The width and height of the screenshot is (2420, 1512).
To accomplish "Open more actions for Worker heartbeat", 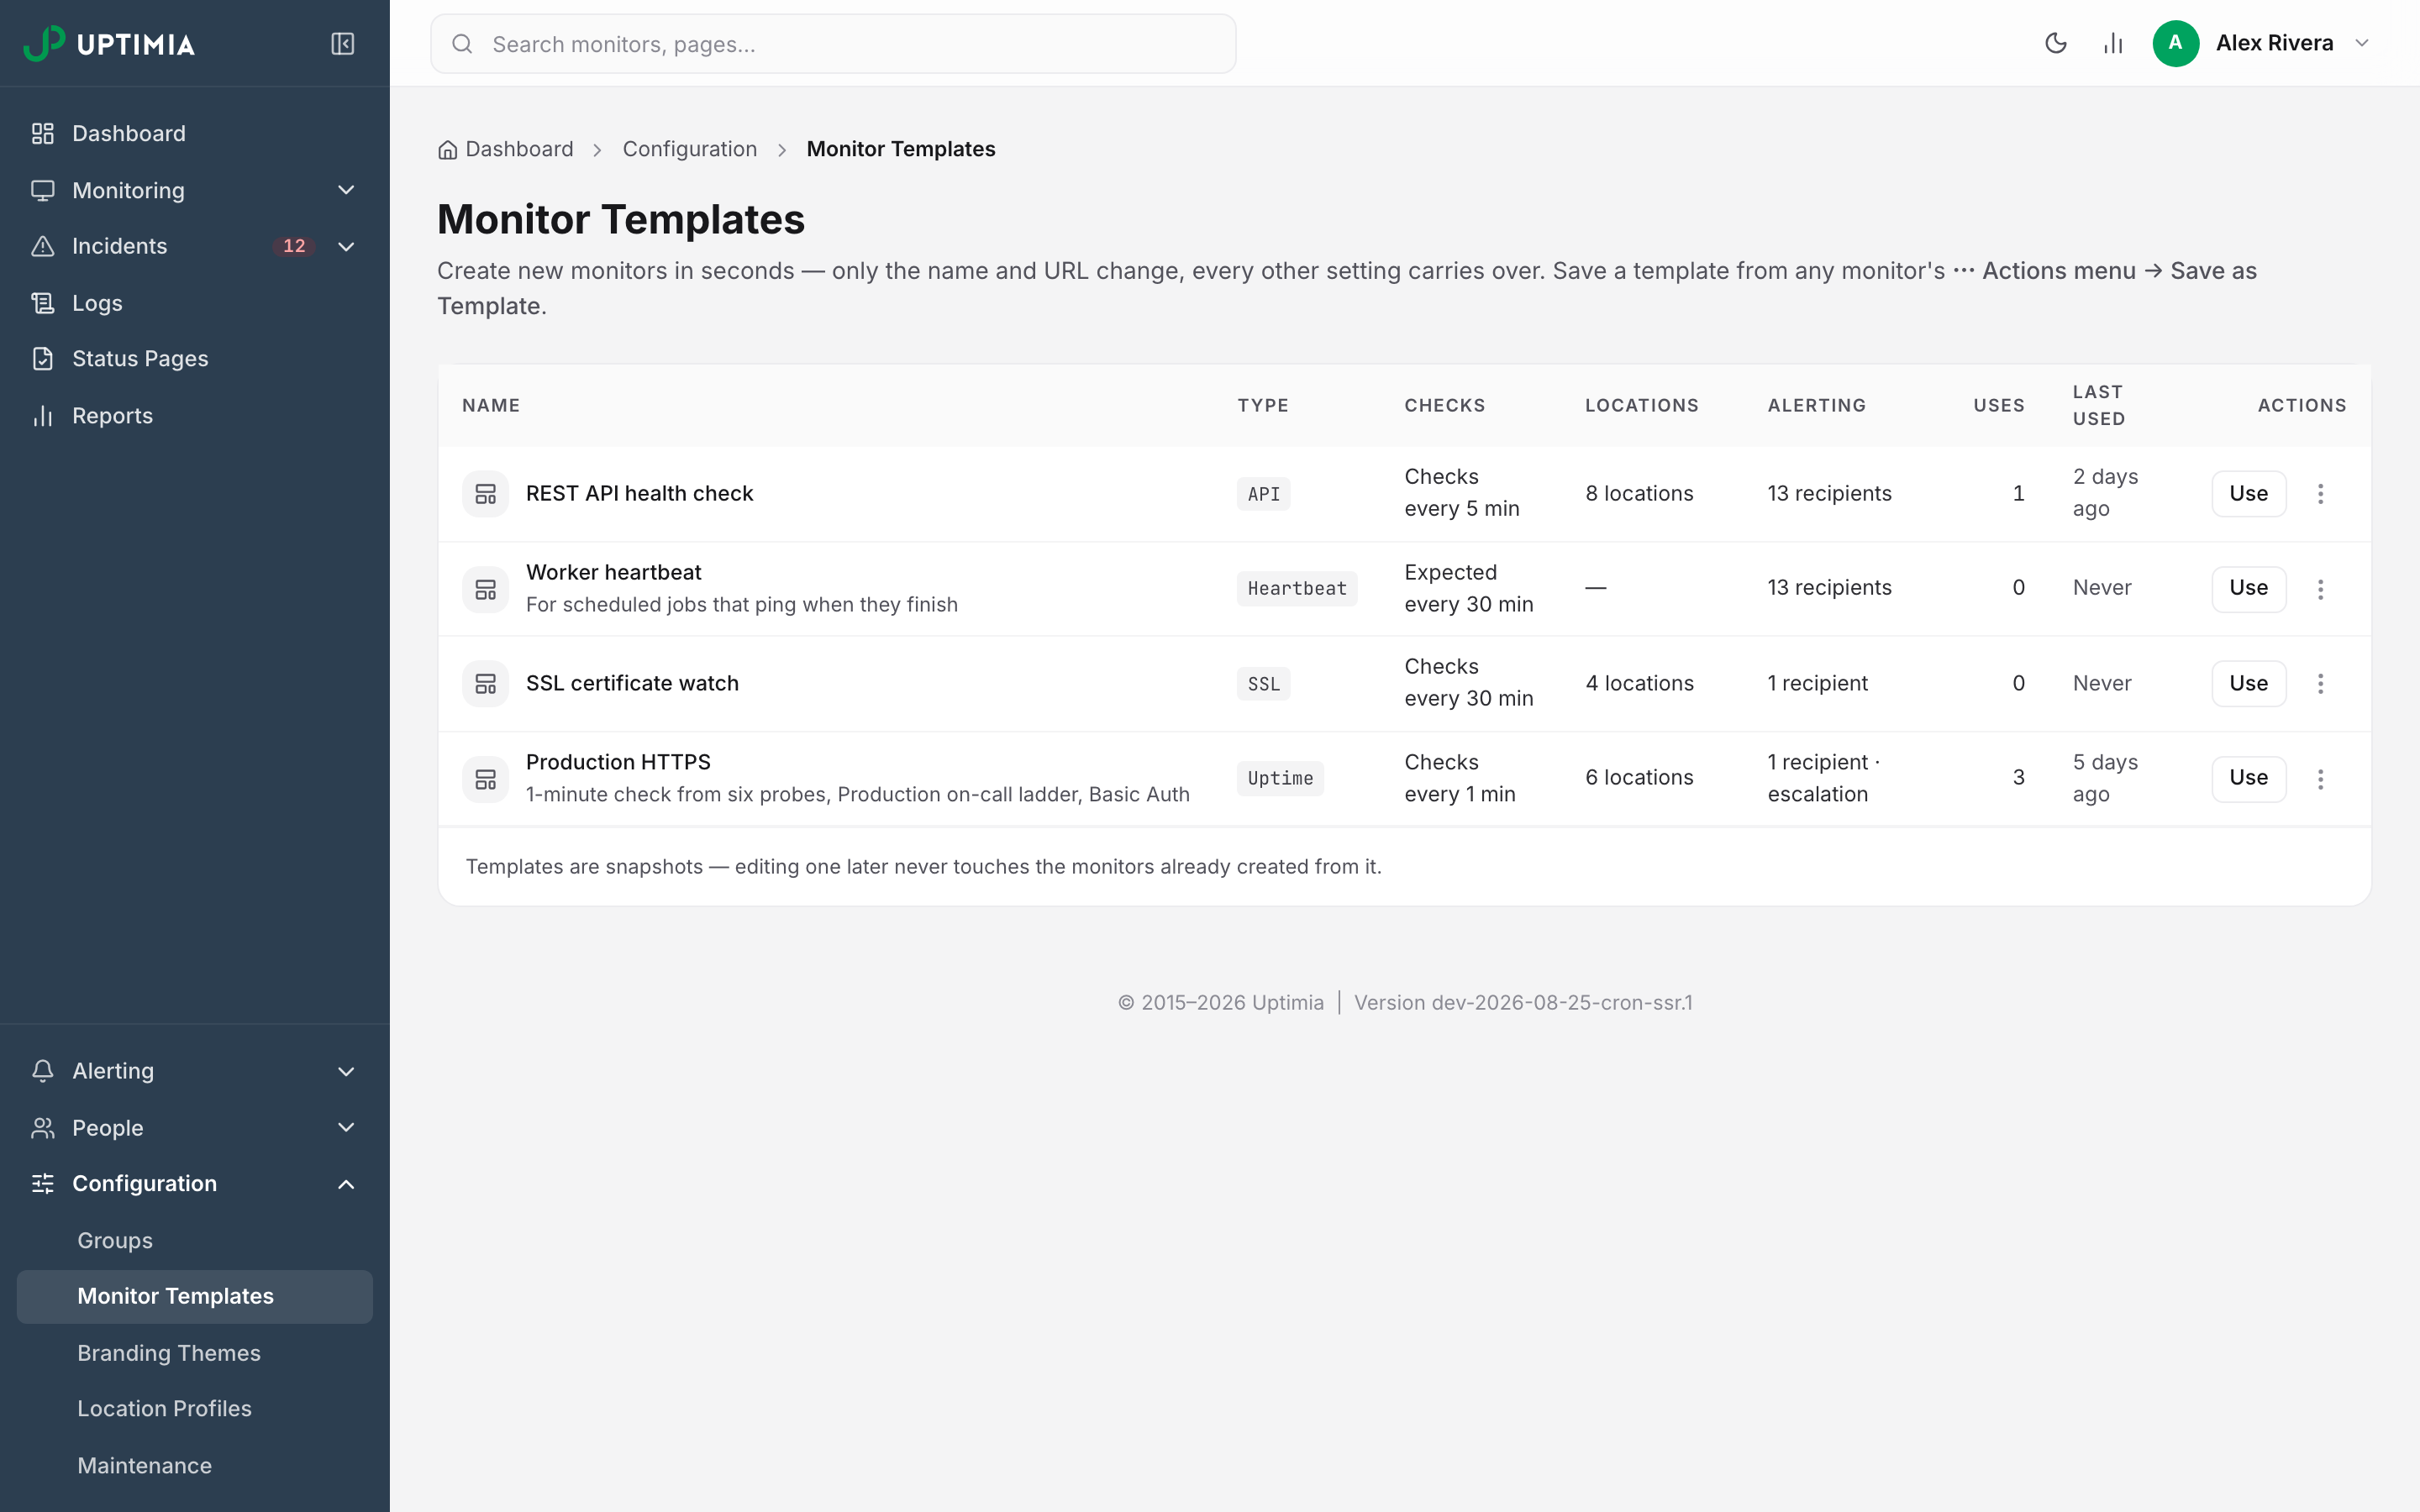I will pyautogui.click(x=2321, y=589).
